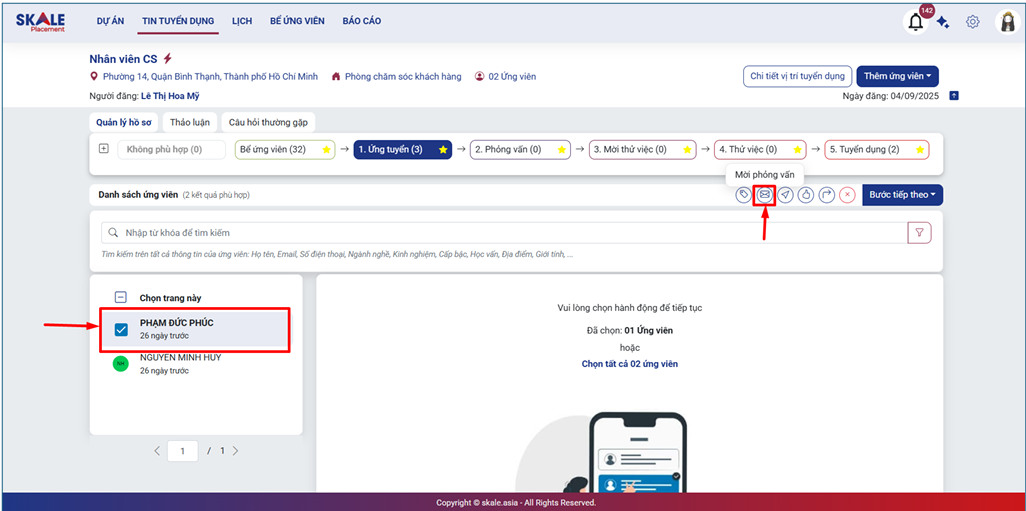
Task: Toggle the star on Bể ứng viên stage
Action: [x=325, y=150]
